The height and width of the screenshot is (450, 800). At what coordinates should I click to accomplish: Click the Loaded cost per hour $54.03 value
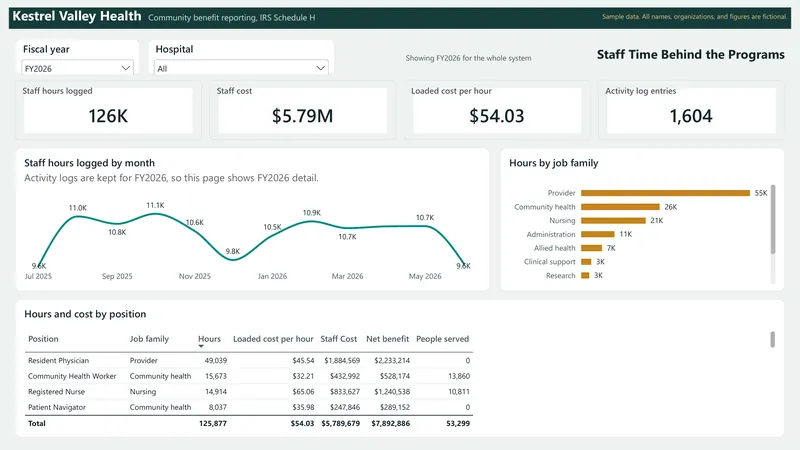coord(496,116)
